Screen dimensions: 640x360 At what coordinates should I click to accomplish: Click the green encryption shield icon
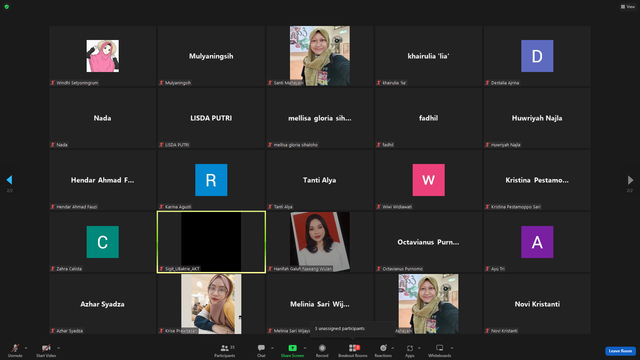coord(7,7)
